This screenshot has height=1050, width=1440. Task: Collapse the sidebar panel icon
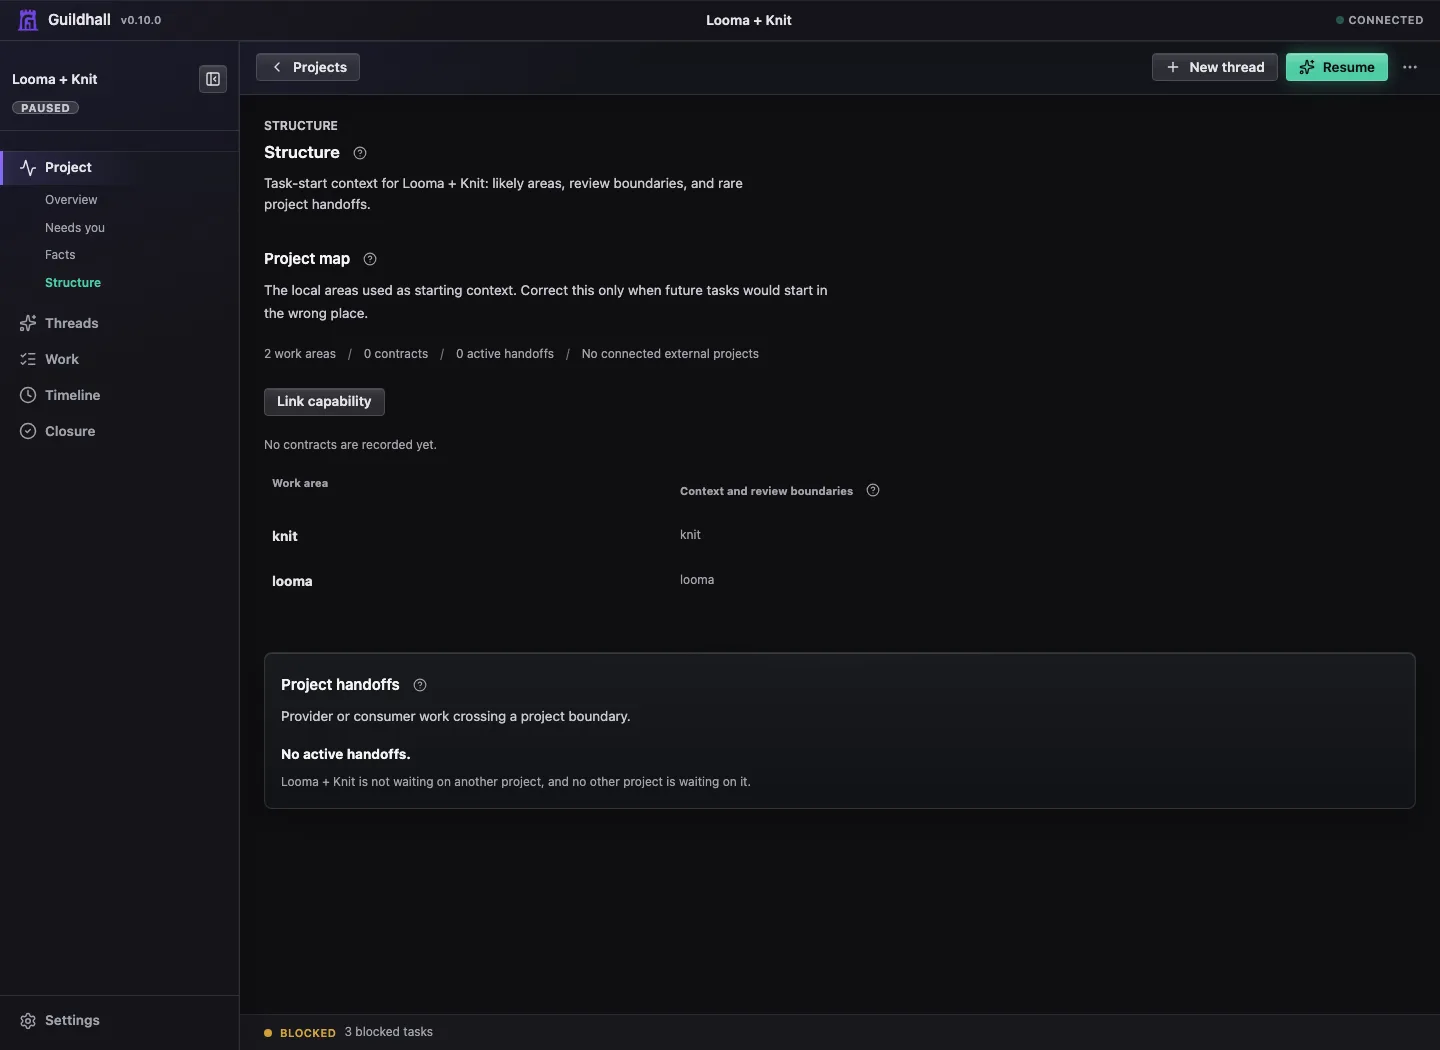tap(213, 79)
